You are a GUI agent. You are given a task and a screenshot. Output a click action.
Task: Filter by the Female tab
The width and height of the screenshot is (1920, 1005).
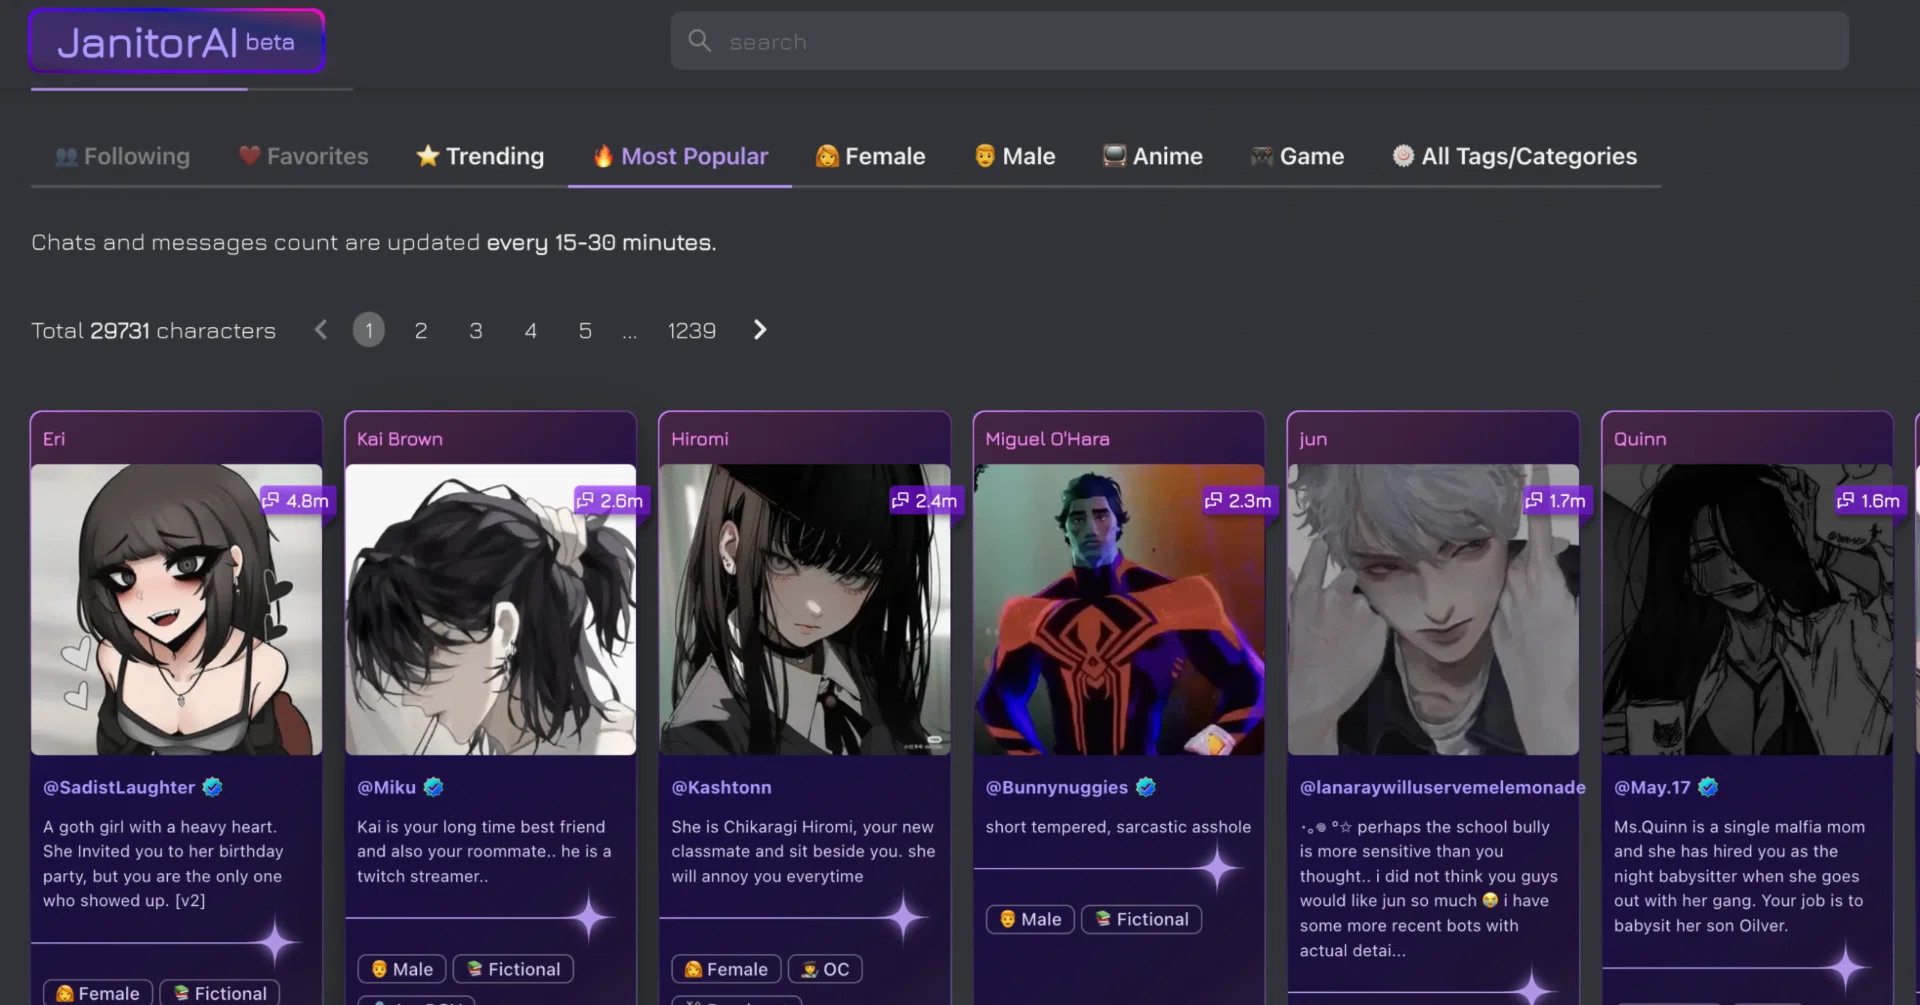(870, 156)
